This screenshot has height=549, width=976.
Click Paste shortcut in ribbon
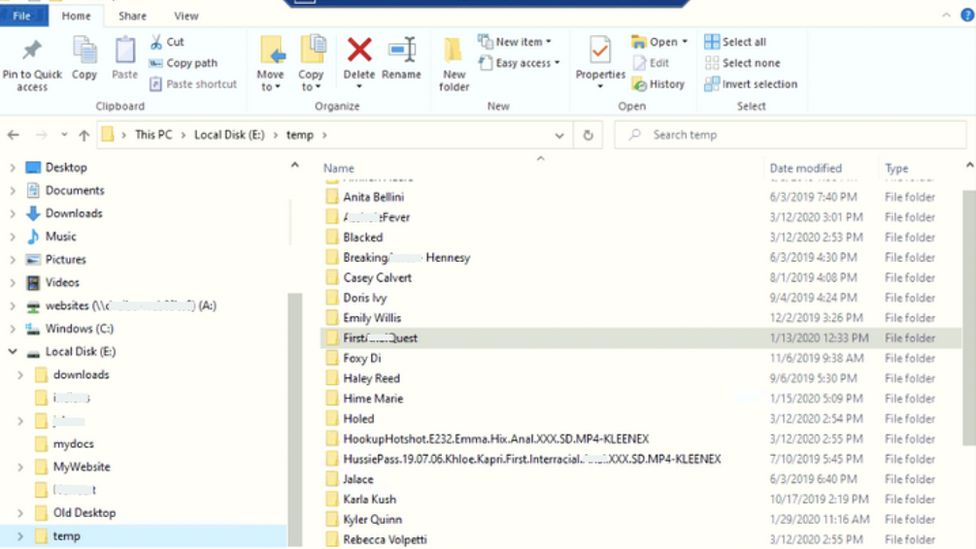click(193, 84)
